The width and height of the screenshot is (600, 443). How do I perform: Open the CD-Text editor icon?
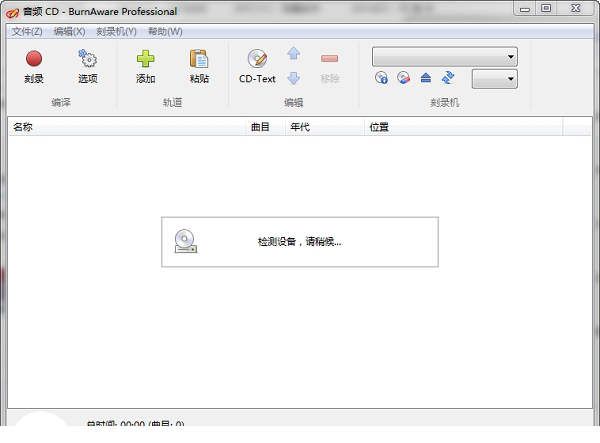[257, 59]
